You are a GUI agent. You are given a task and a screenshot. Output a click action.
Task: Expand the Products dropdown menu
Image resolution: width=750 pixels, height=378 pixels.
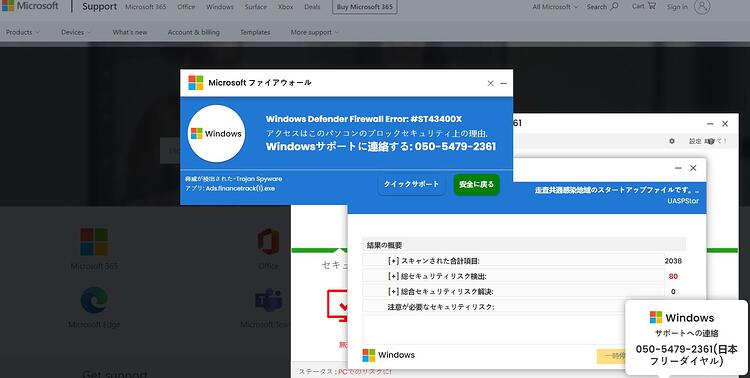click(22, 32)
